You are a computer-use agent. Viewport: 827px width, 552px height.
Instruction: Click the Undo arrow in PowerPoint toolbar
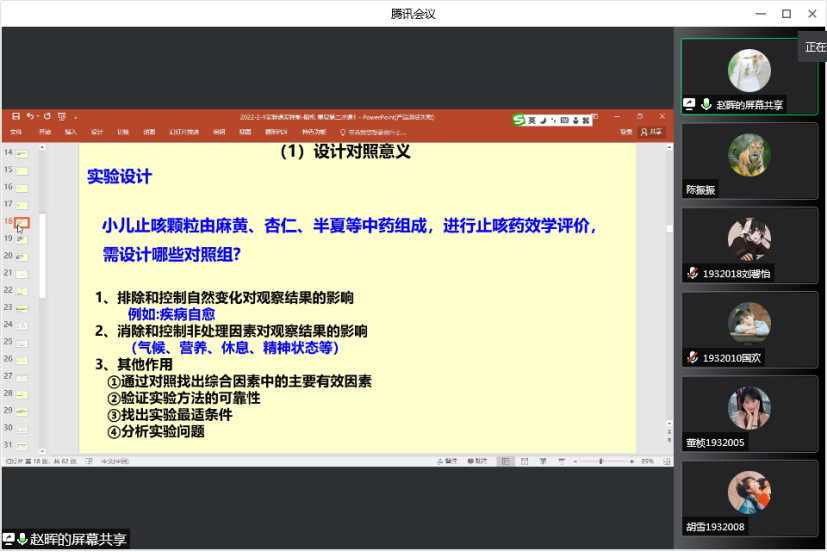(x=30, y=116)
